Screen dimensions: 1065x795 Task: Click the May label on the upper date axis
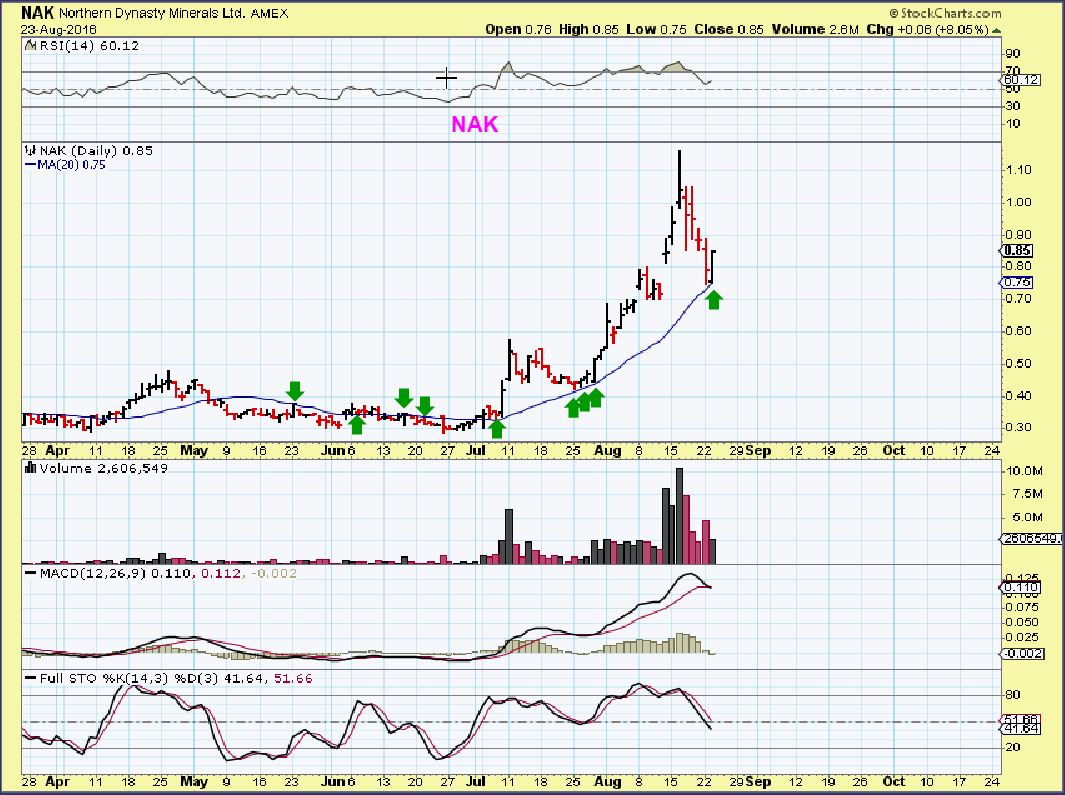[x=195, y=451]
